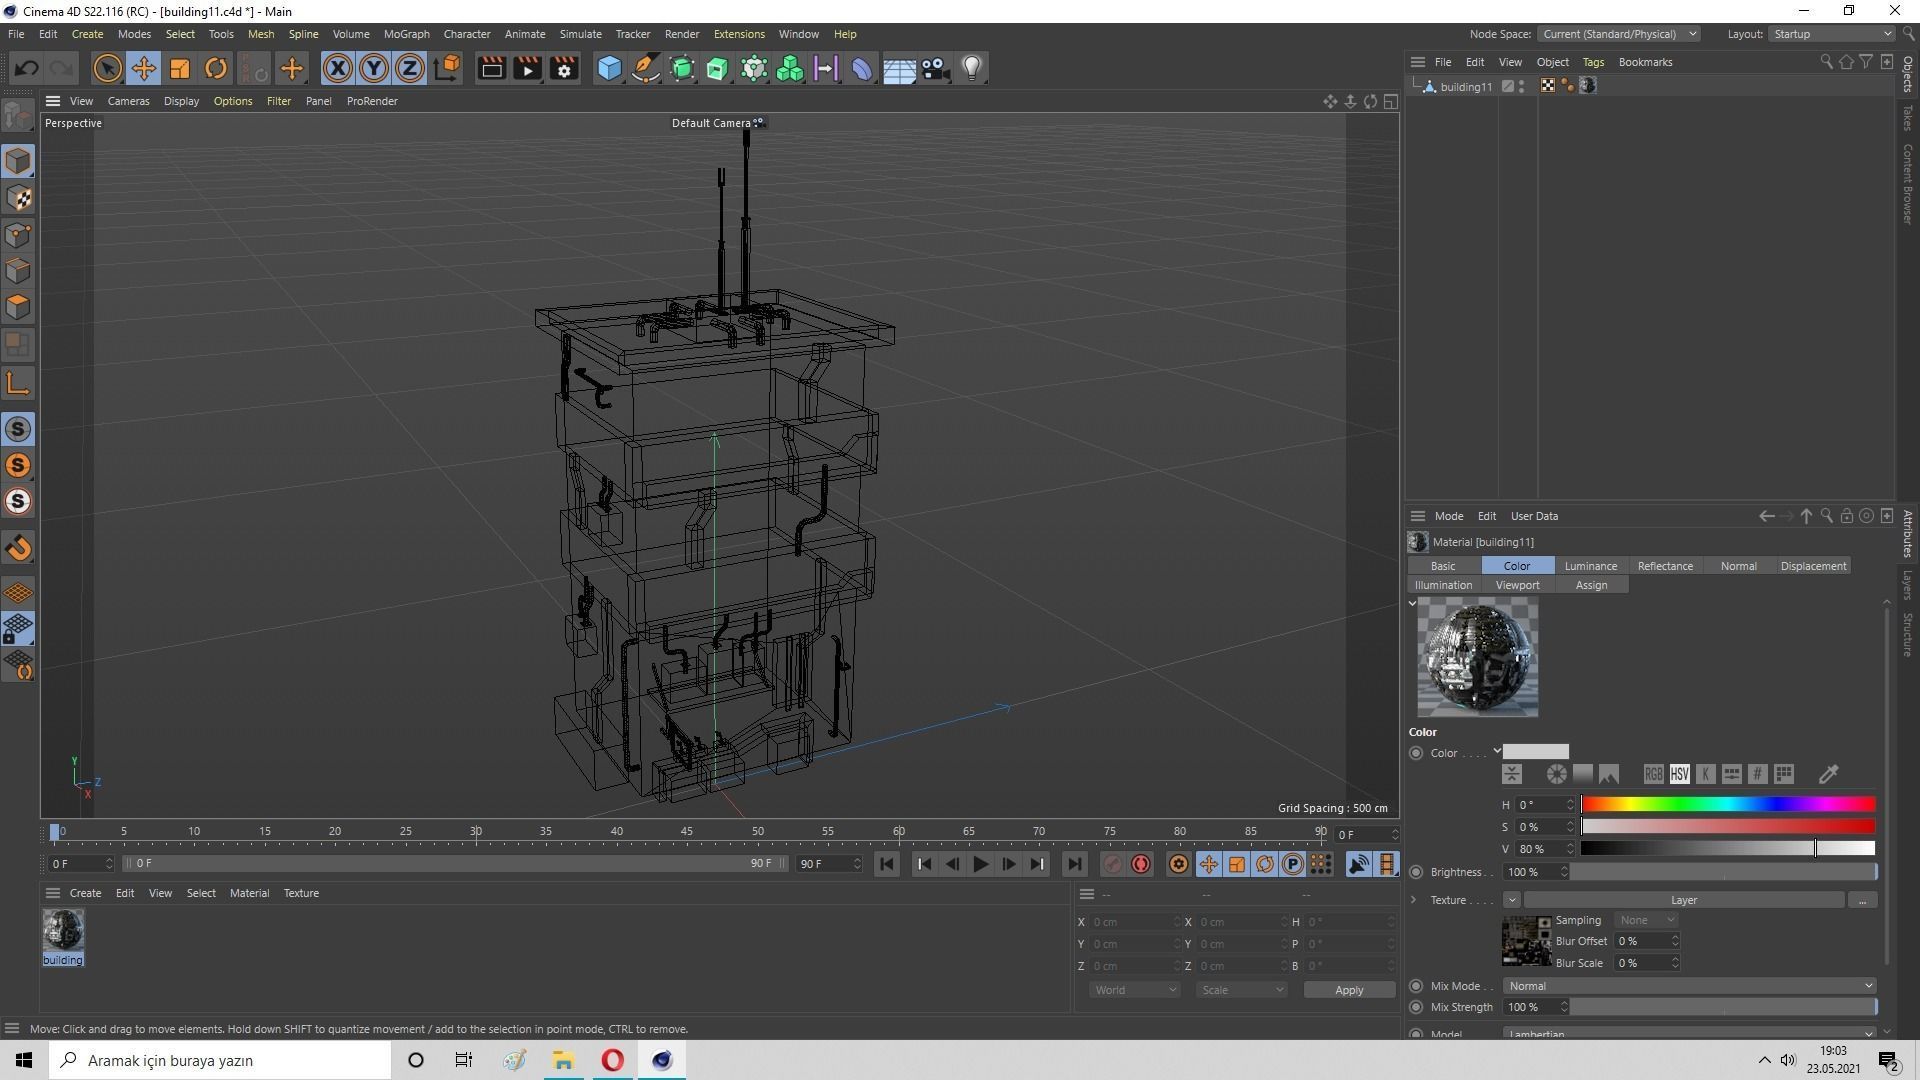
Task: Enable Axis mode (L icon)
Action: tap(18, 383)
